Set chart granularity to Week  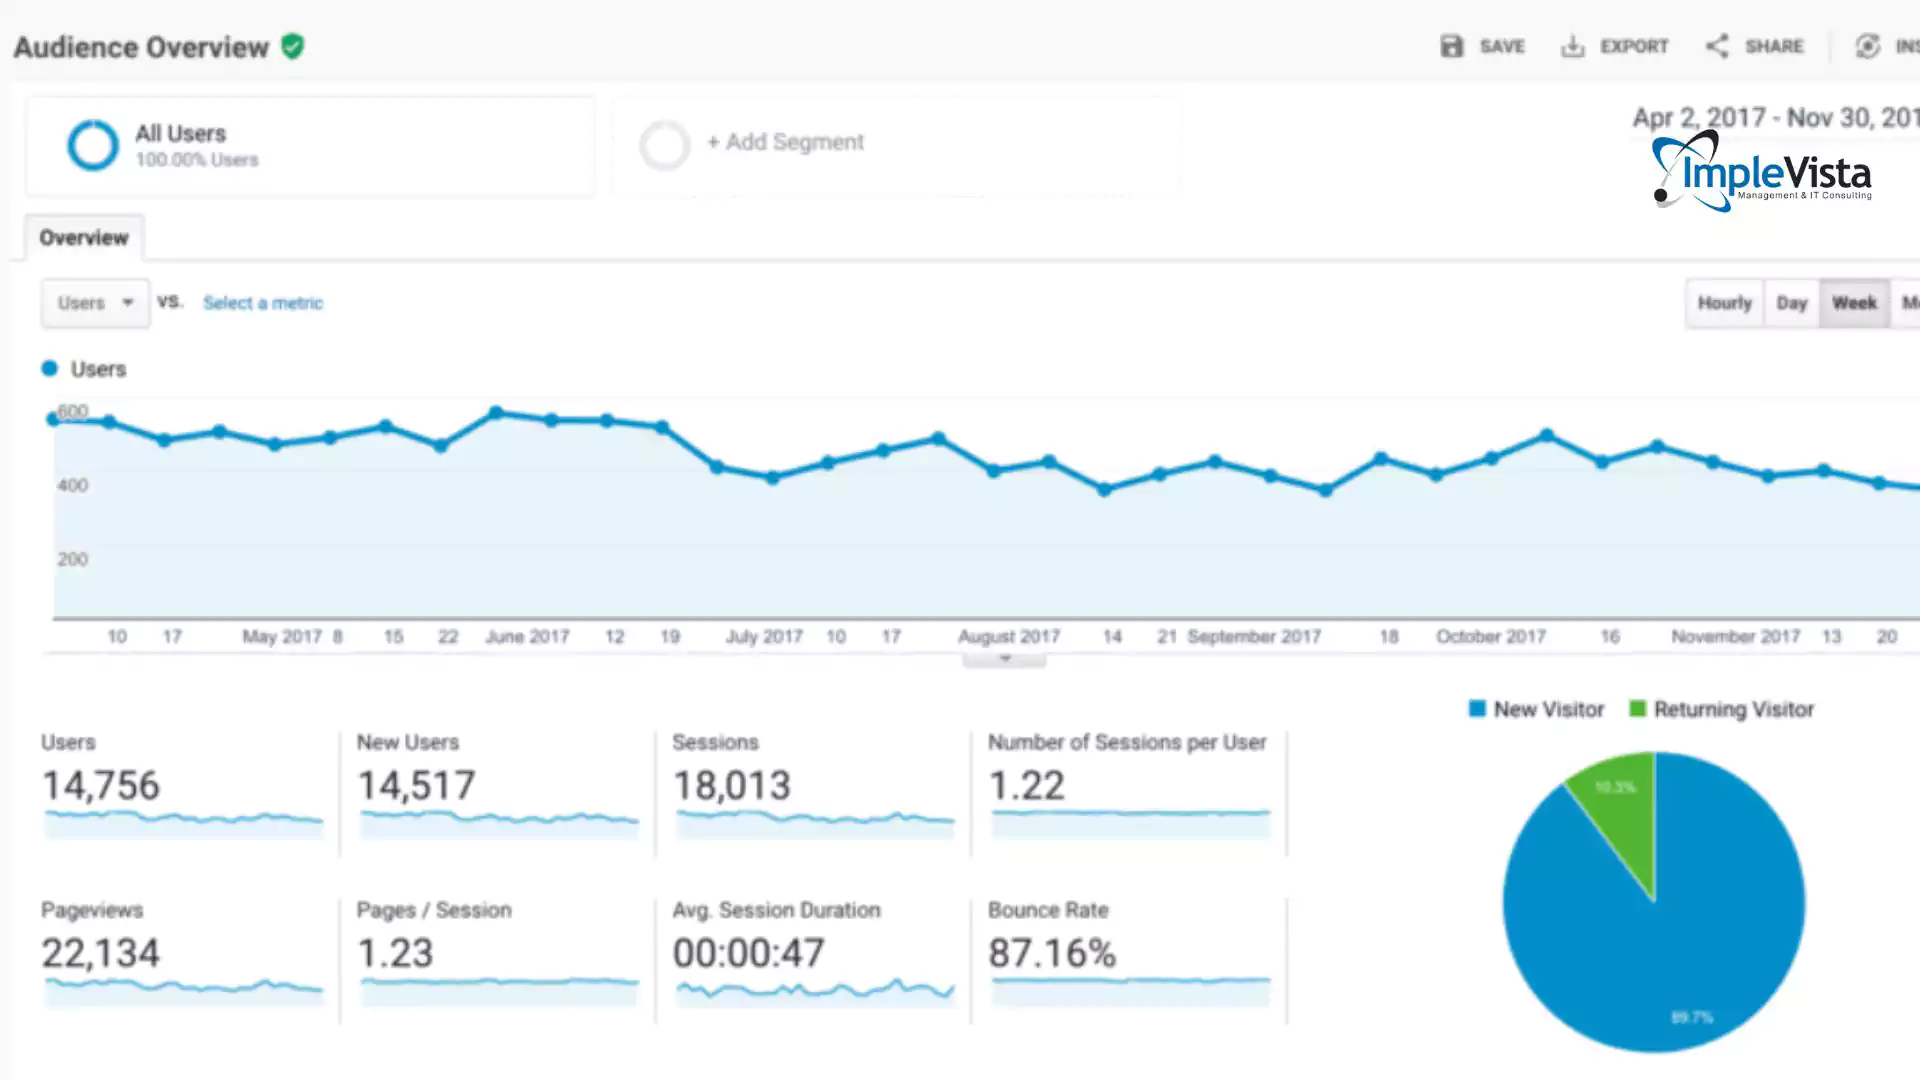coord(1854,303)
